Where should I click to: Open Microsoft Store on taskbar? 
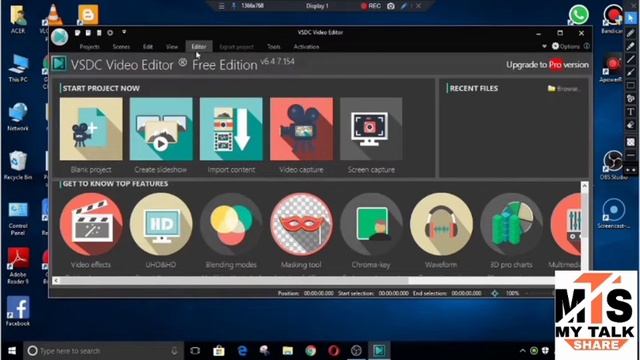(x=219, y=351)
